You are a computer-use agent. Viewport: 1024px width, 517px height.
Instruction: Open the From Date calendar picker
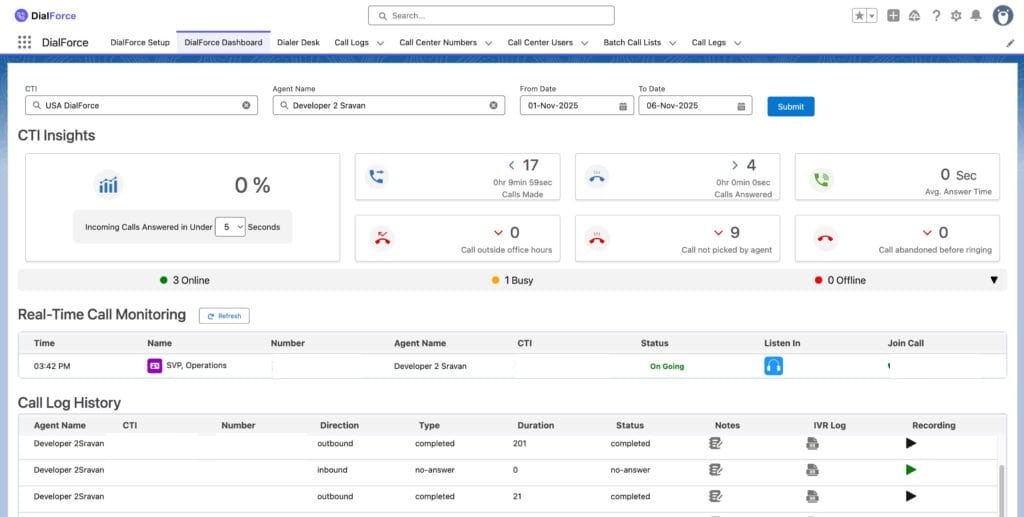point(623,106)
